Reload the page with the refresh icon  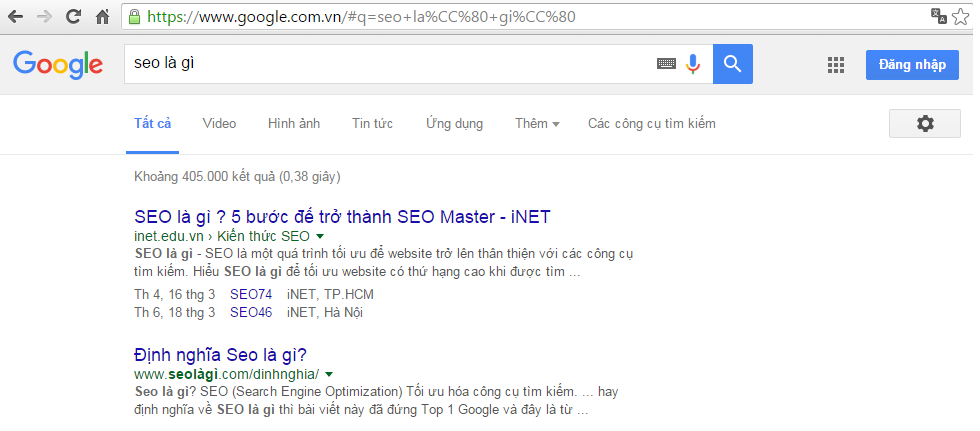[x=74, y=16]
